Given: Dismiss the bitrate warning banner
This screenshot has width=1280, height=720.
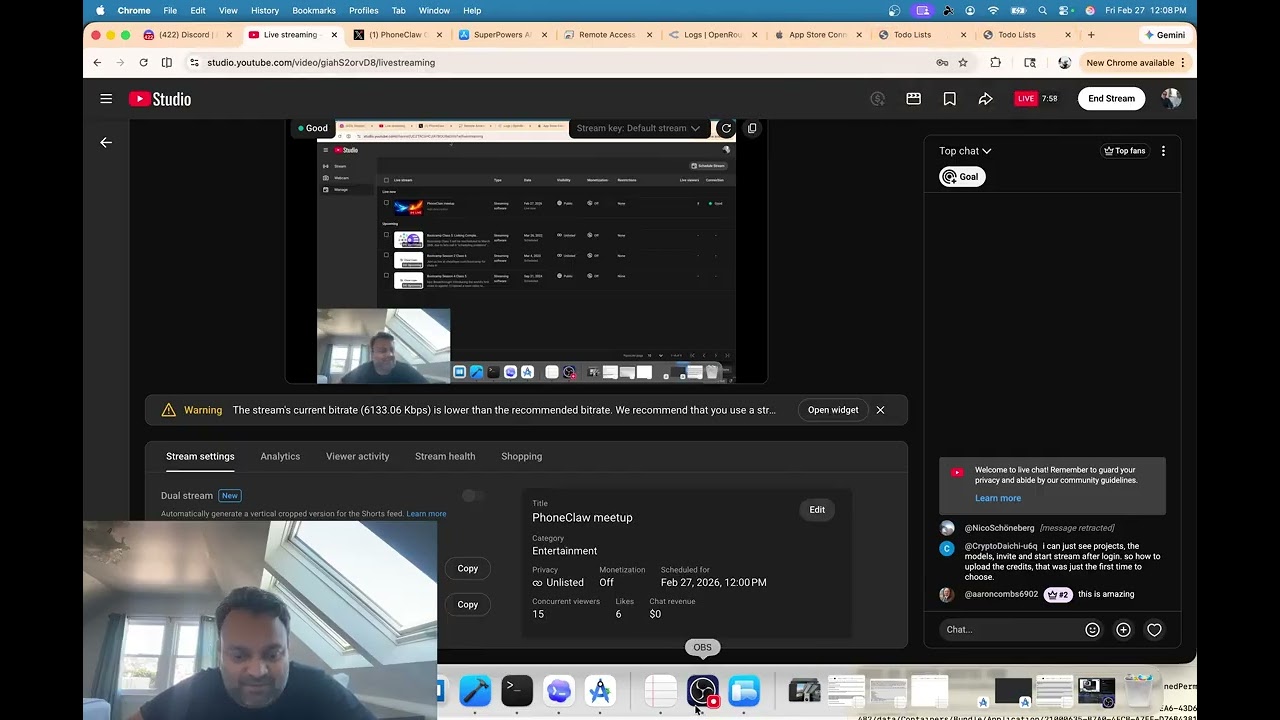Looking at the screenshot, I should point(880,410).
